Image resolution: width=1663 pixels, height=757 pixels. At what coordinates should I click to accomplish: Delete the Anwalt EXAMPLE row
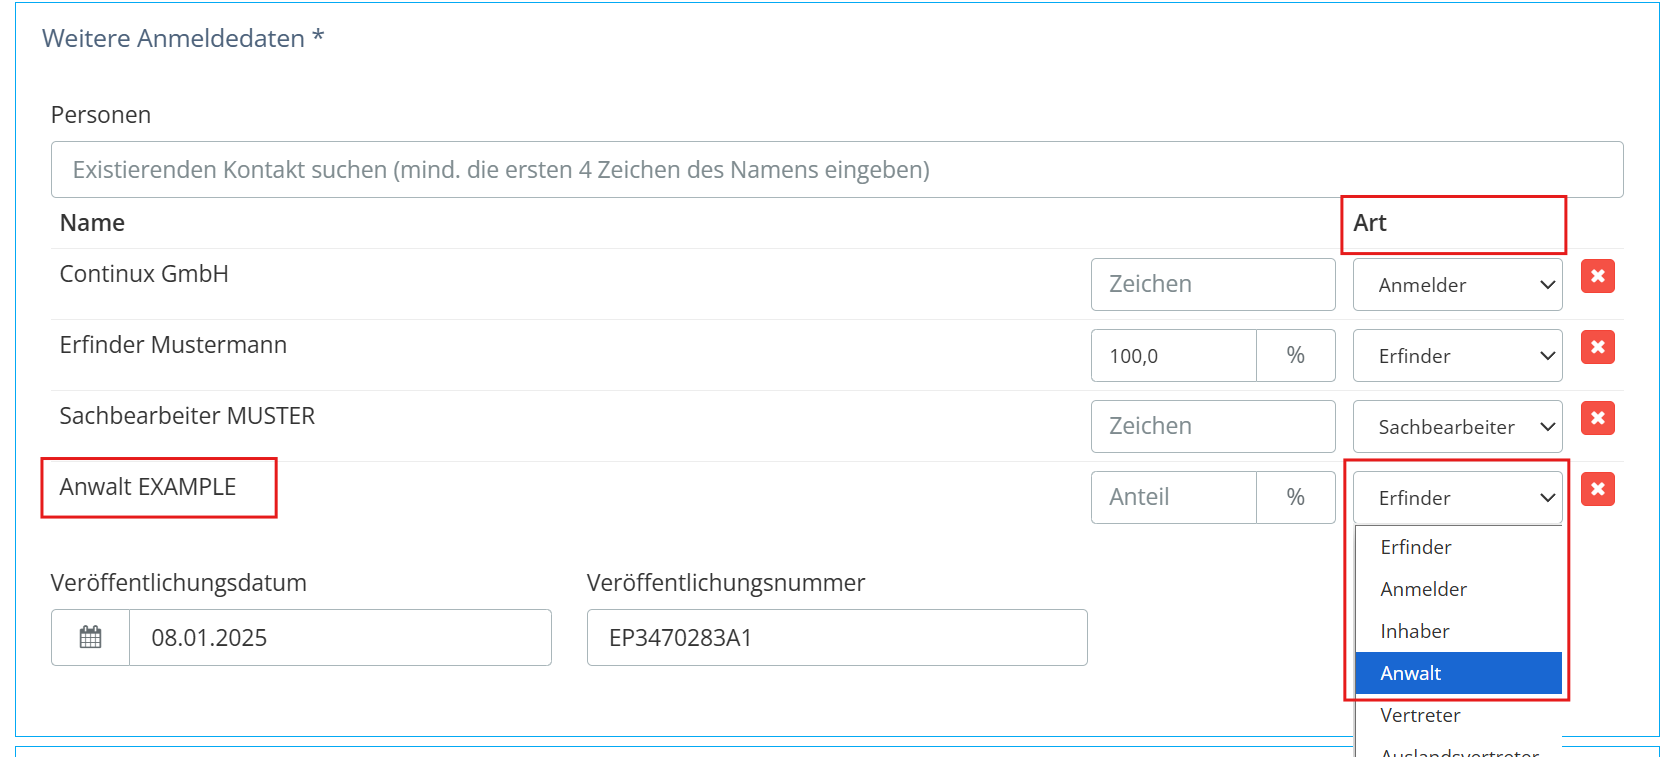tap(1597, 489)
